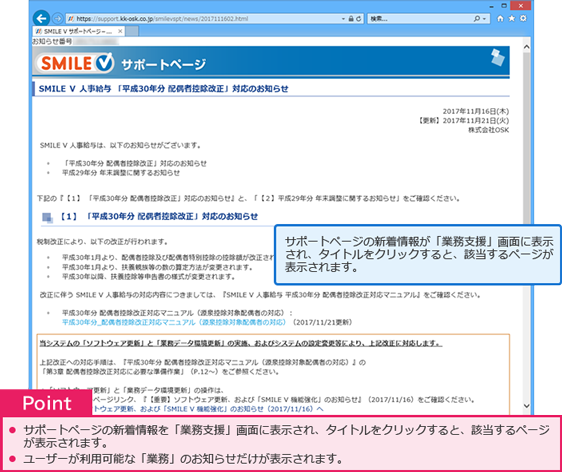Click the お知らせ番号 label text

(x=52, y=41)
